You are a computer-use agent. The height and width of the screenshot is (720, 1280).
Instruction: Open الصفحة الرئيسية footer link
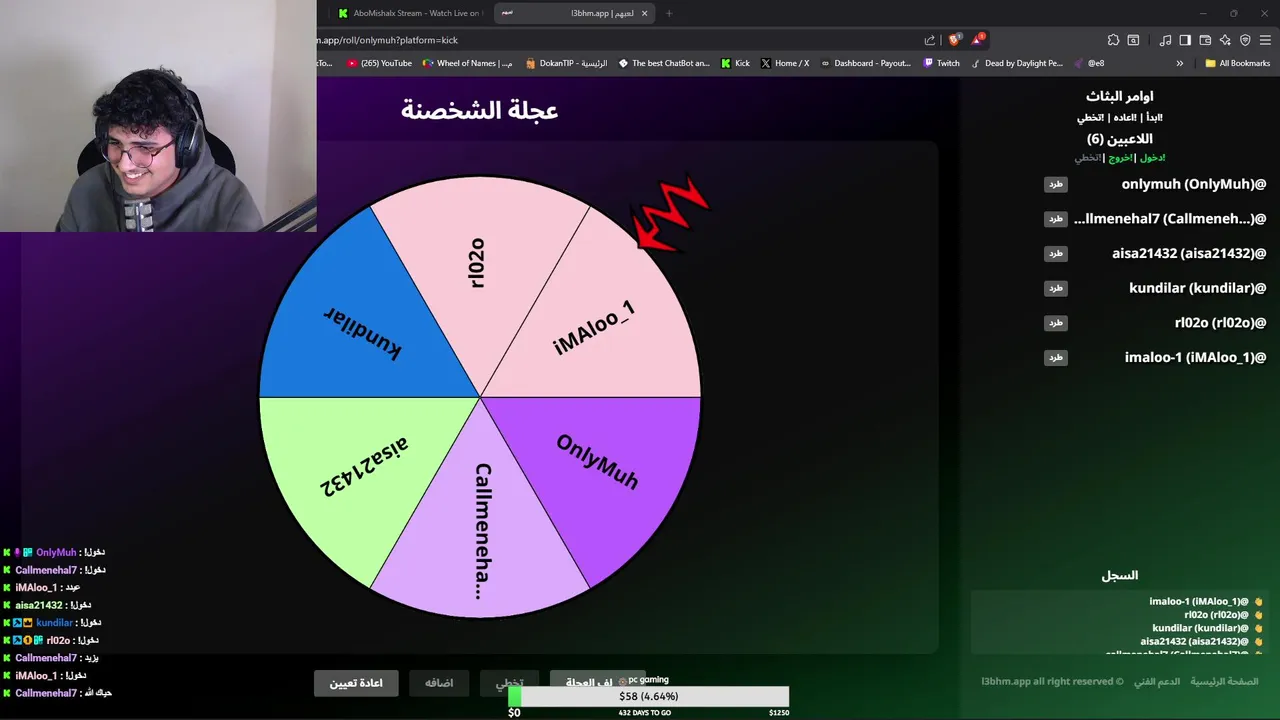1224,681
